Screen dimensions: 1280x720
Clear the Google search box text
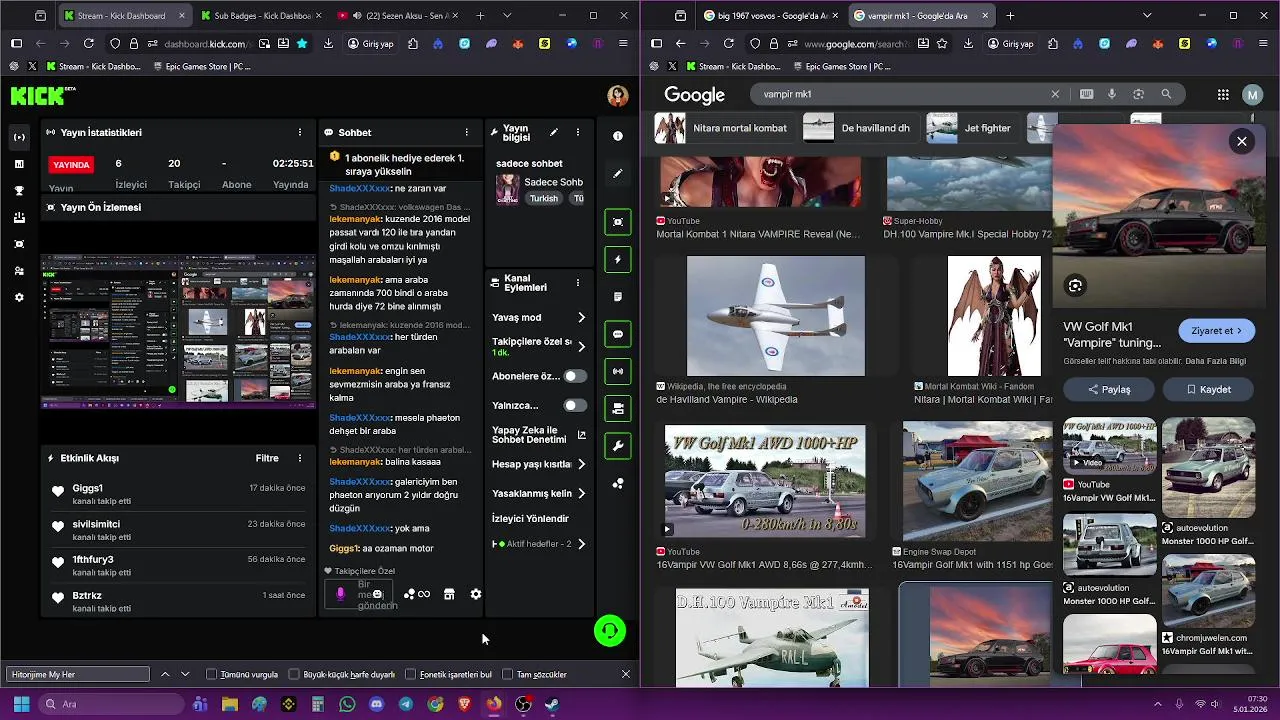click(1055, 94)
